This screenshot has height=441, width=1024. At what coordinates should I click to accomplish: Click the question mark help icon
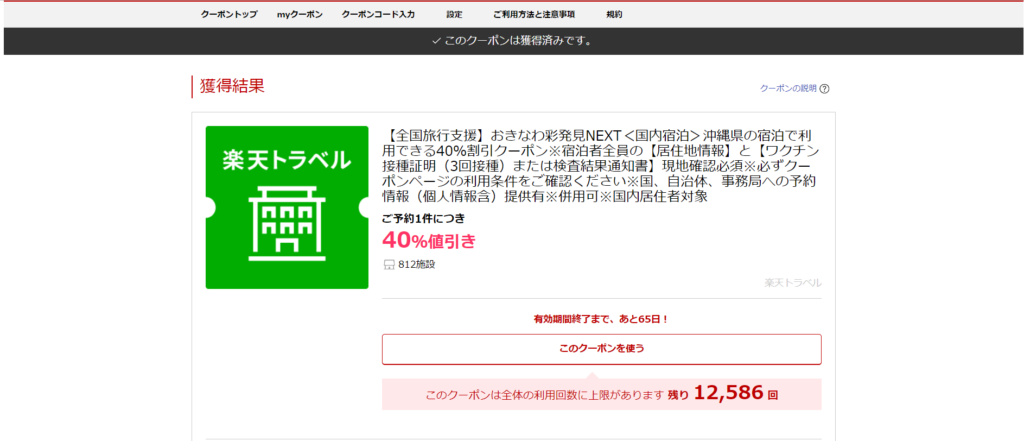824,89
